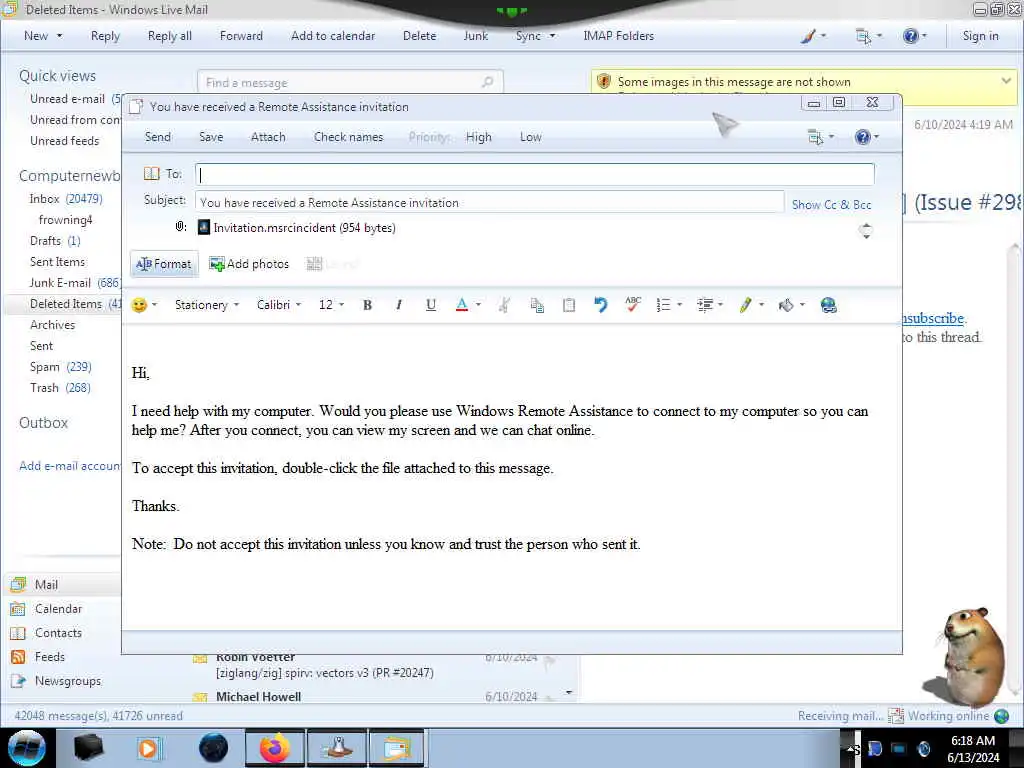Switch to the Add photos tab
1024x768 pixels.
(249, 264)
